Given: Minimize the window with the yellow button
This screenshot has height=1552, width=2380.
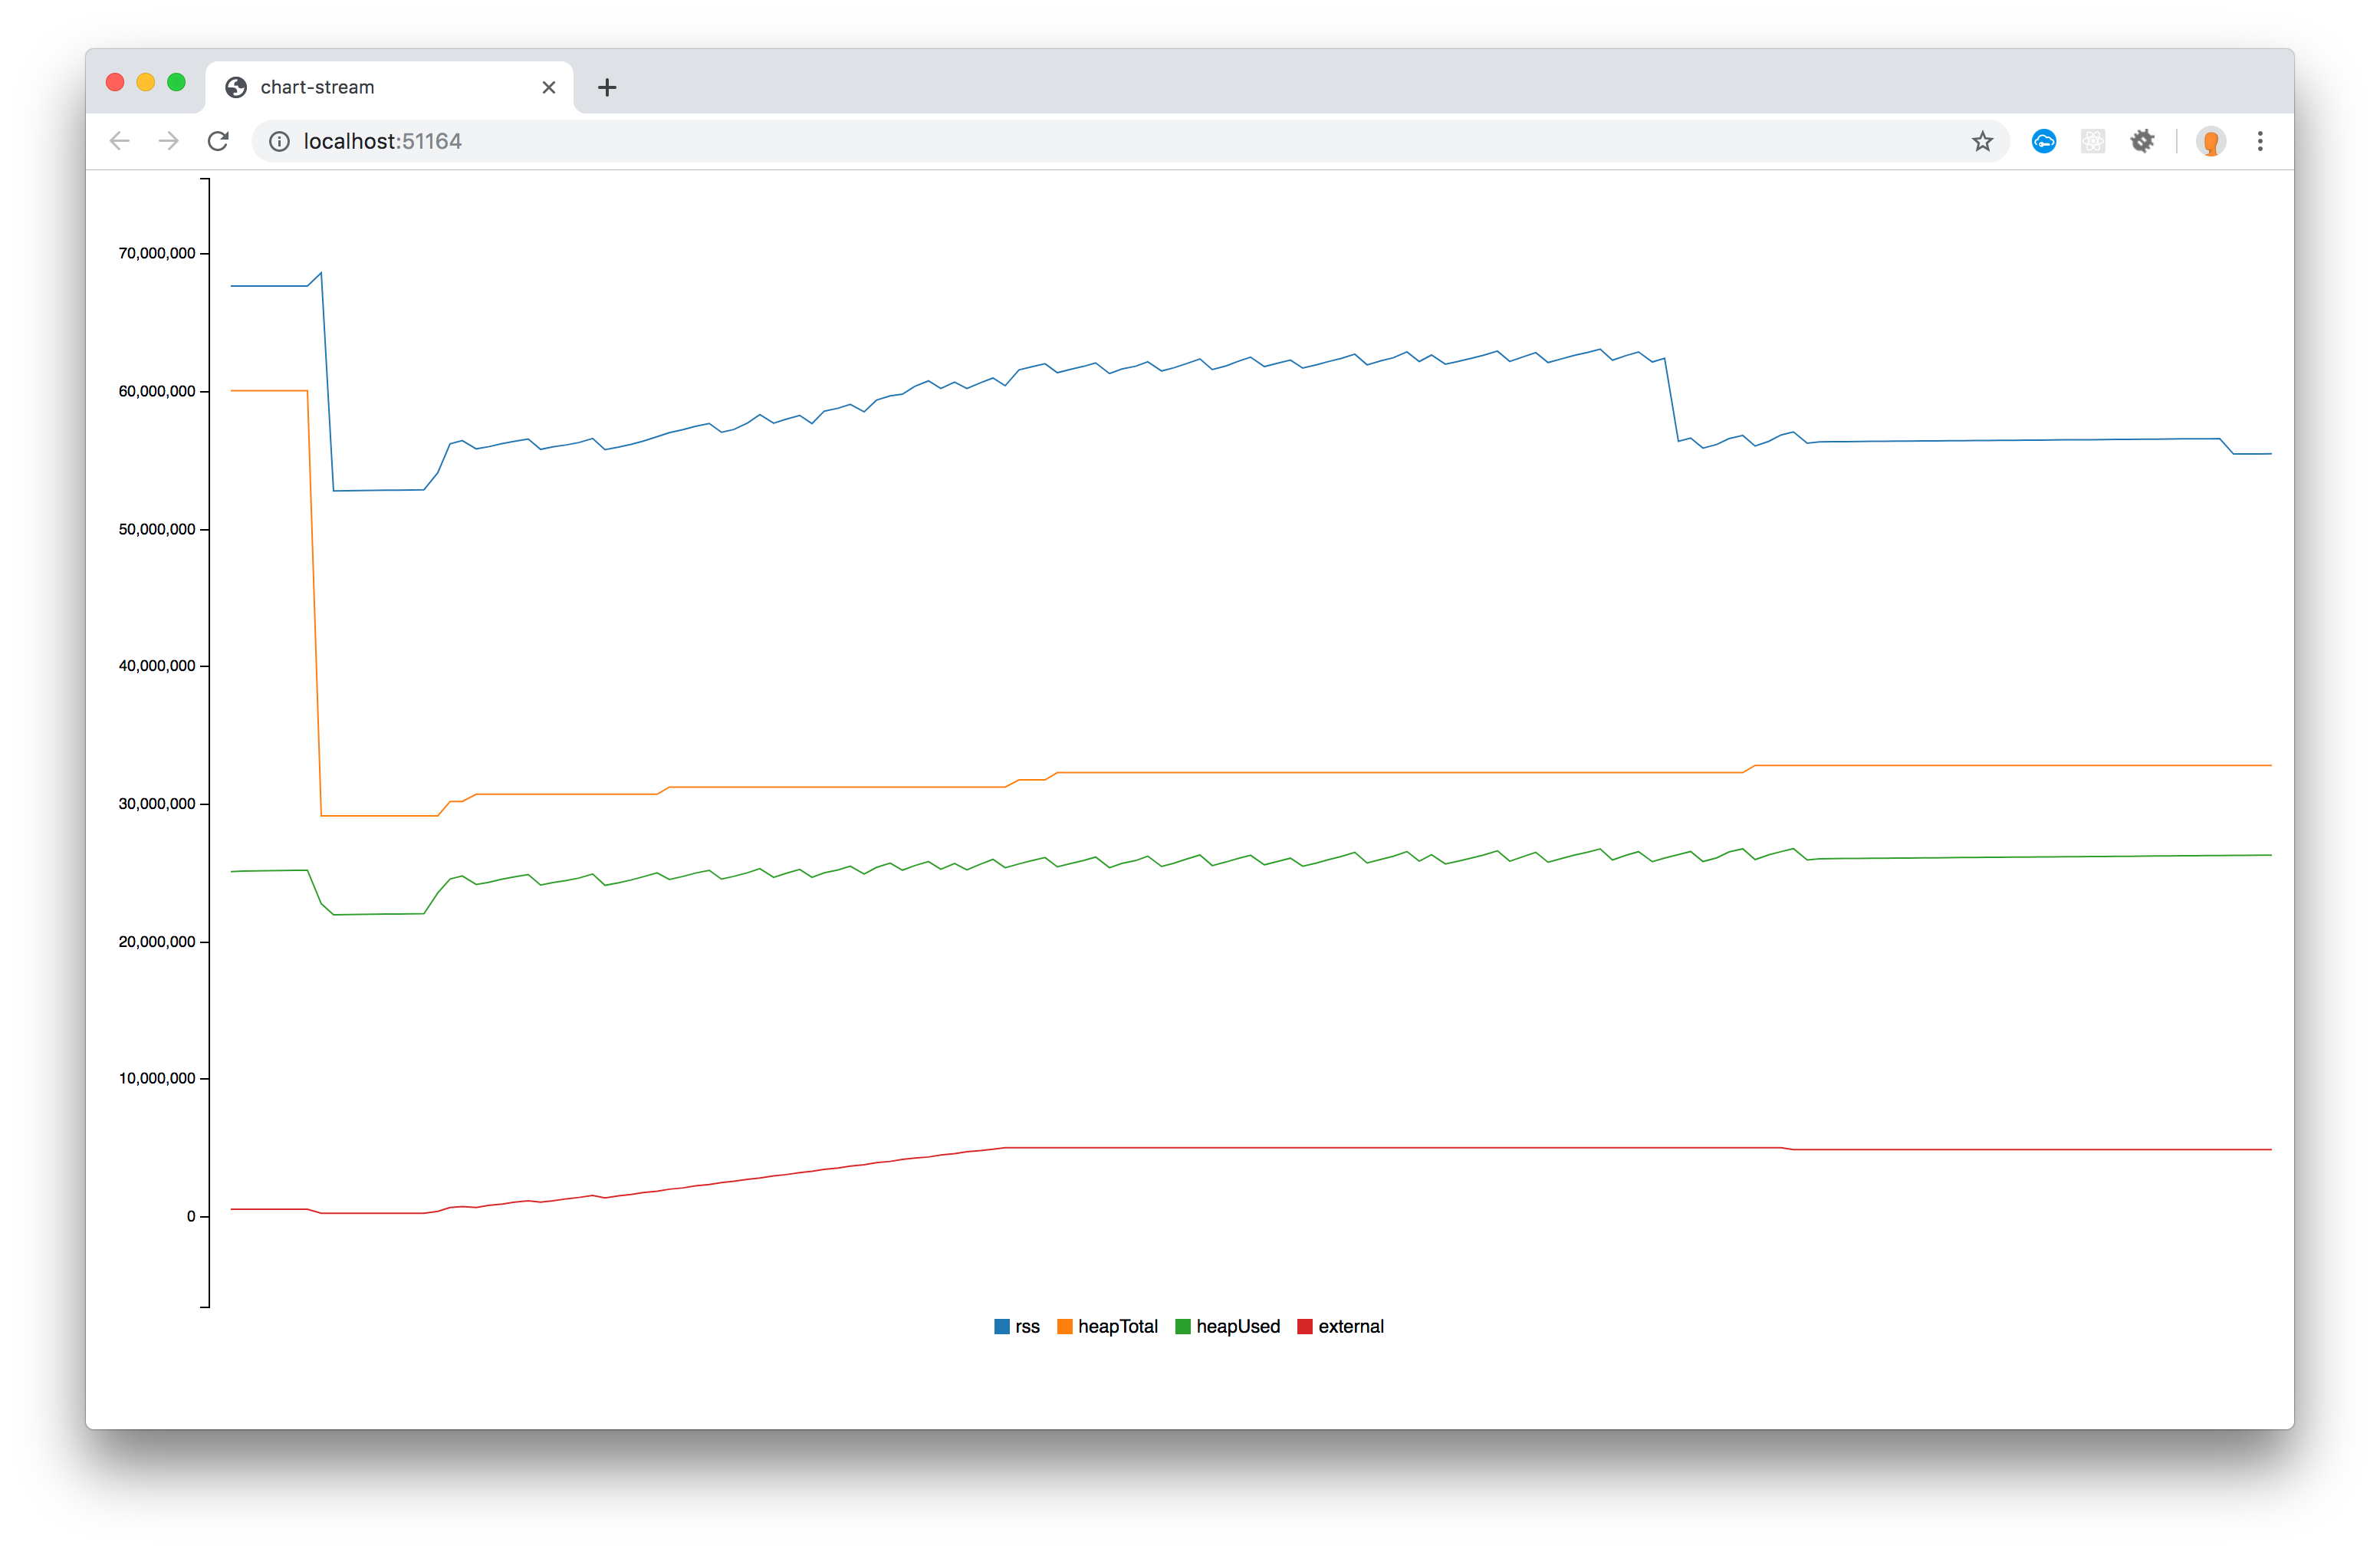Looking at the screenshot, I should [x=146, y=82].
